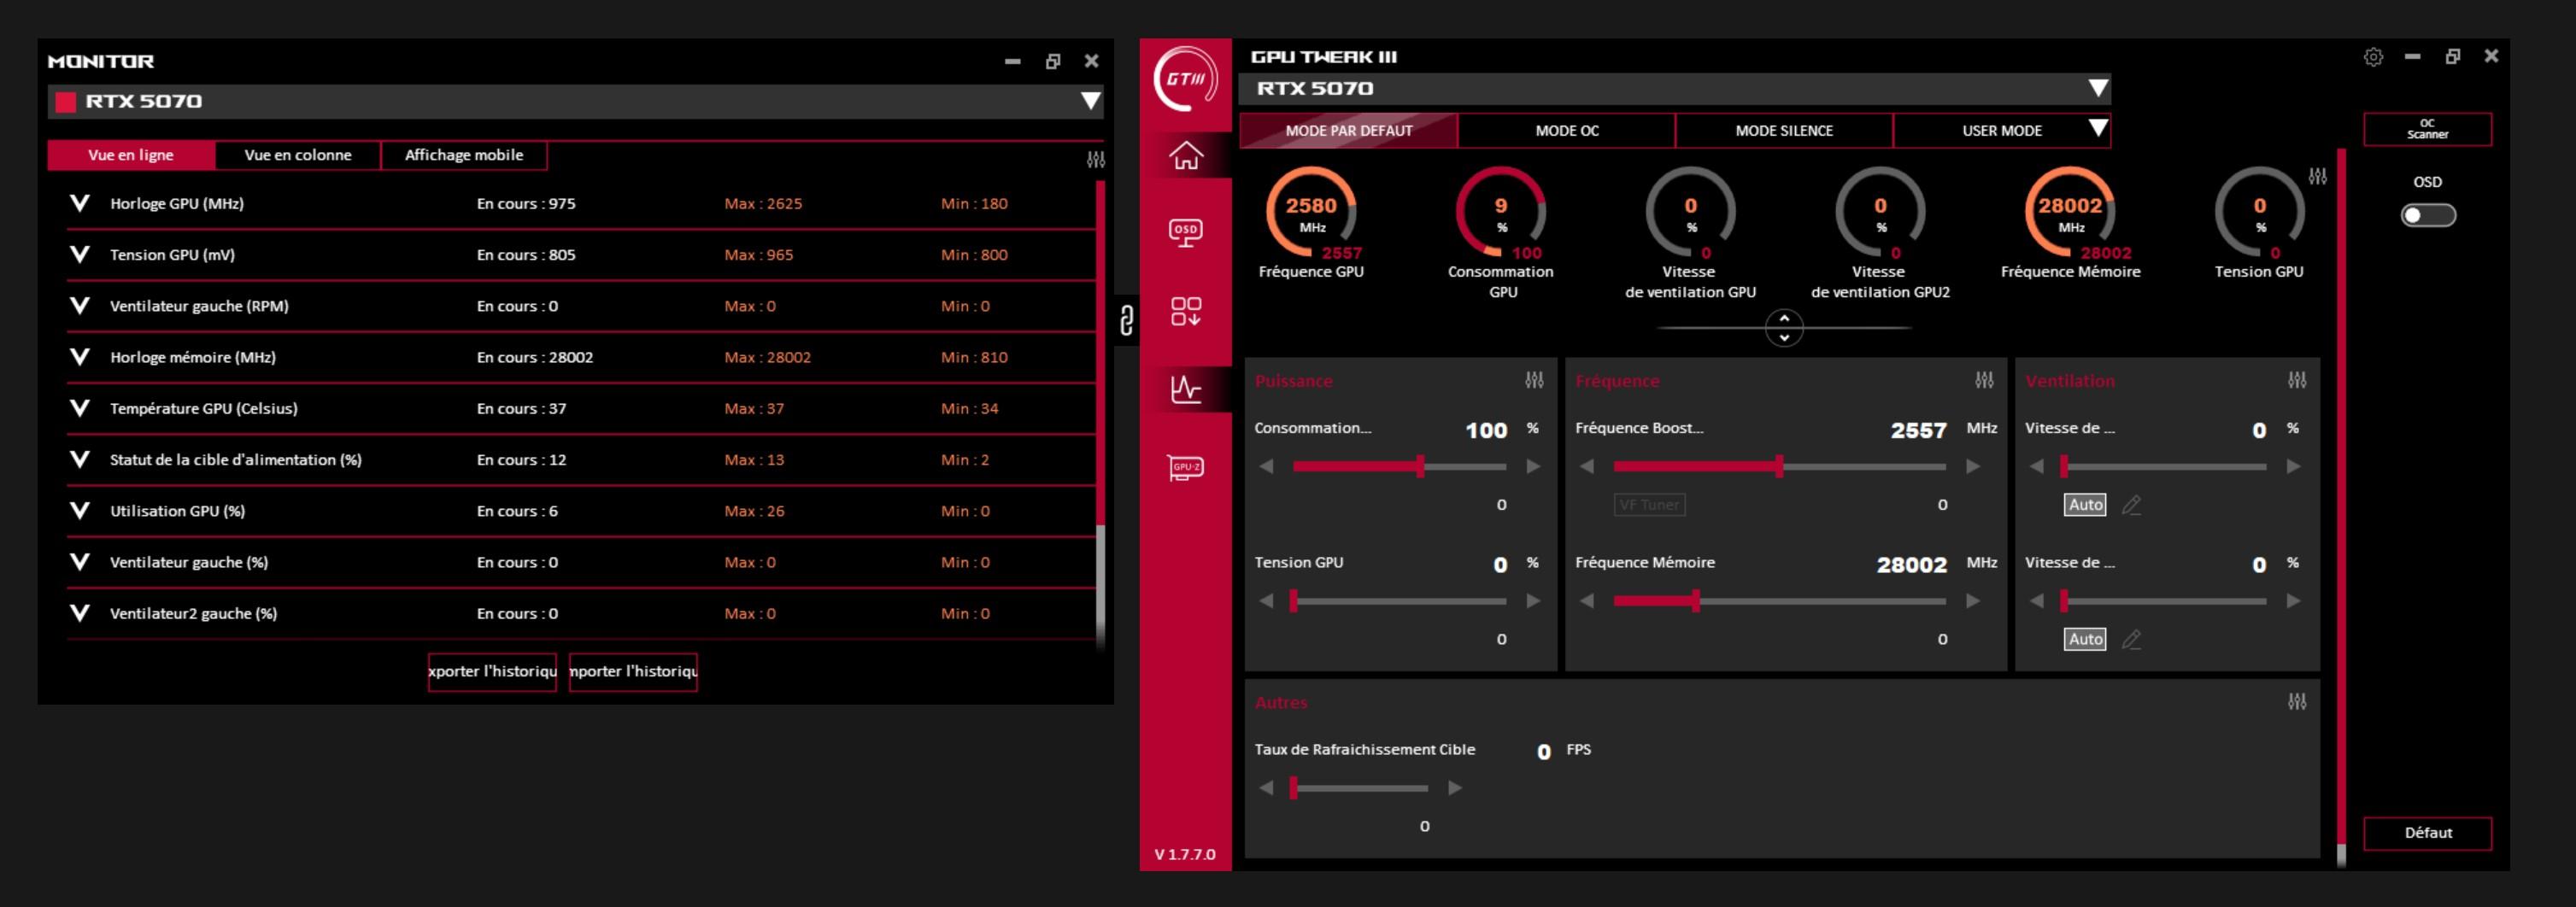The width and height of the screenshot is (2576, 907).
Task: Select the MODE OC profile tab
Action: point(1566,131)
